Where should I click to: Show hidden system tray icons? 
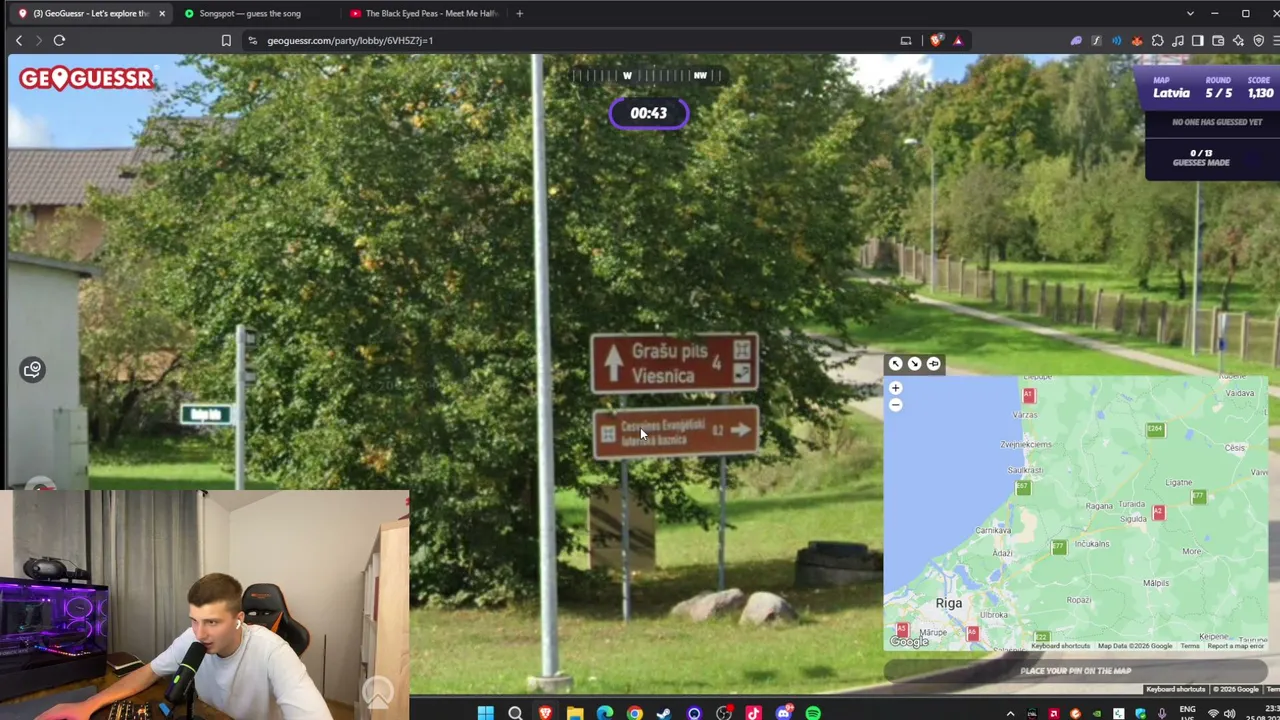click(x=1010, y=714)
